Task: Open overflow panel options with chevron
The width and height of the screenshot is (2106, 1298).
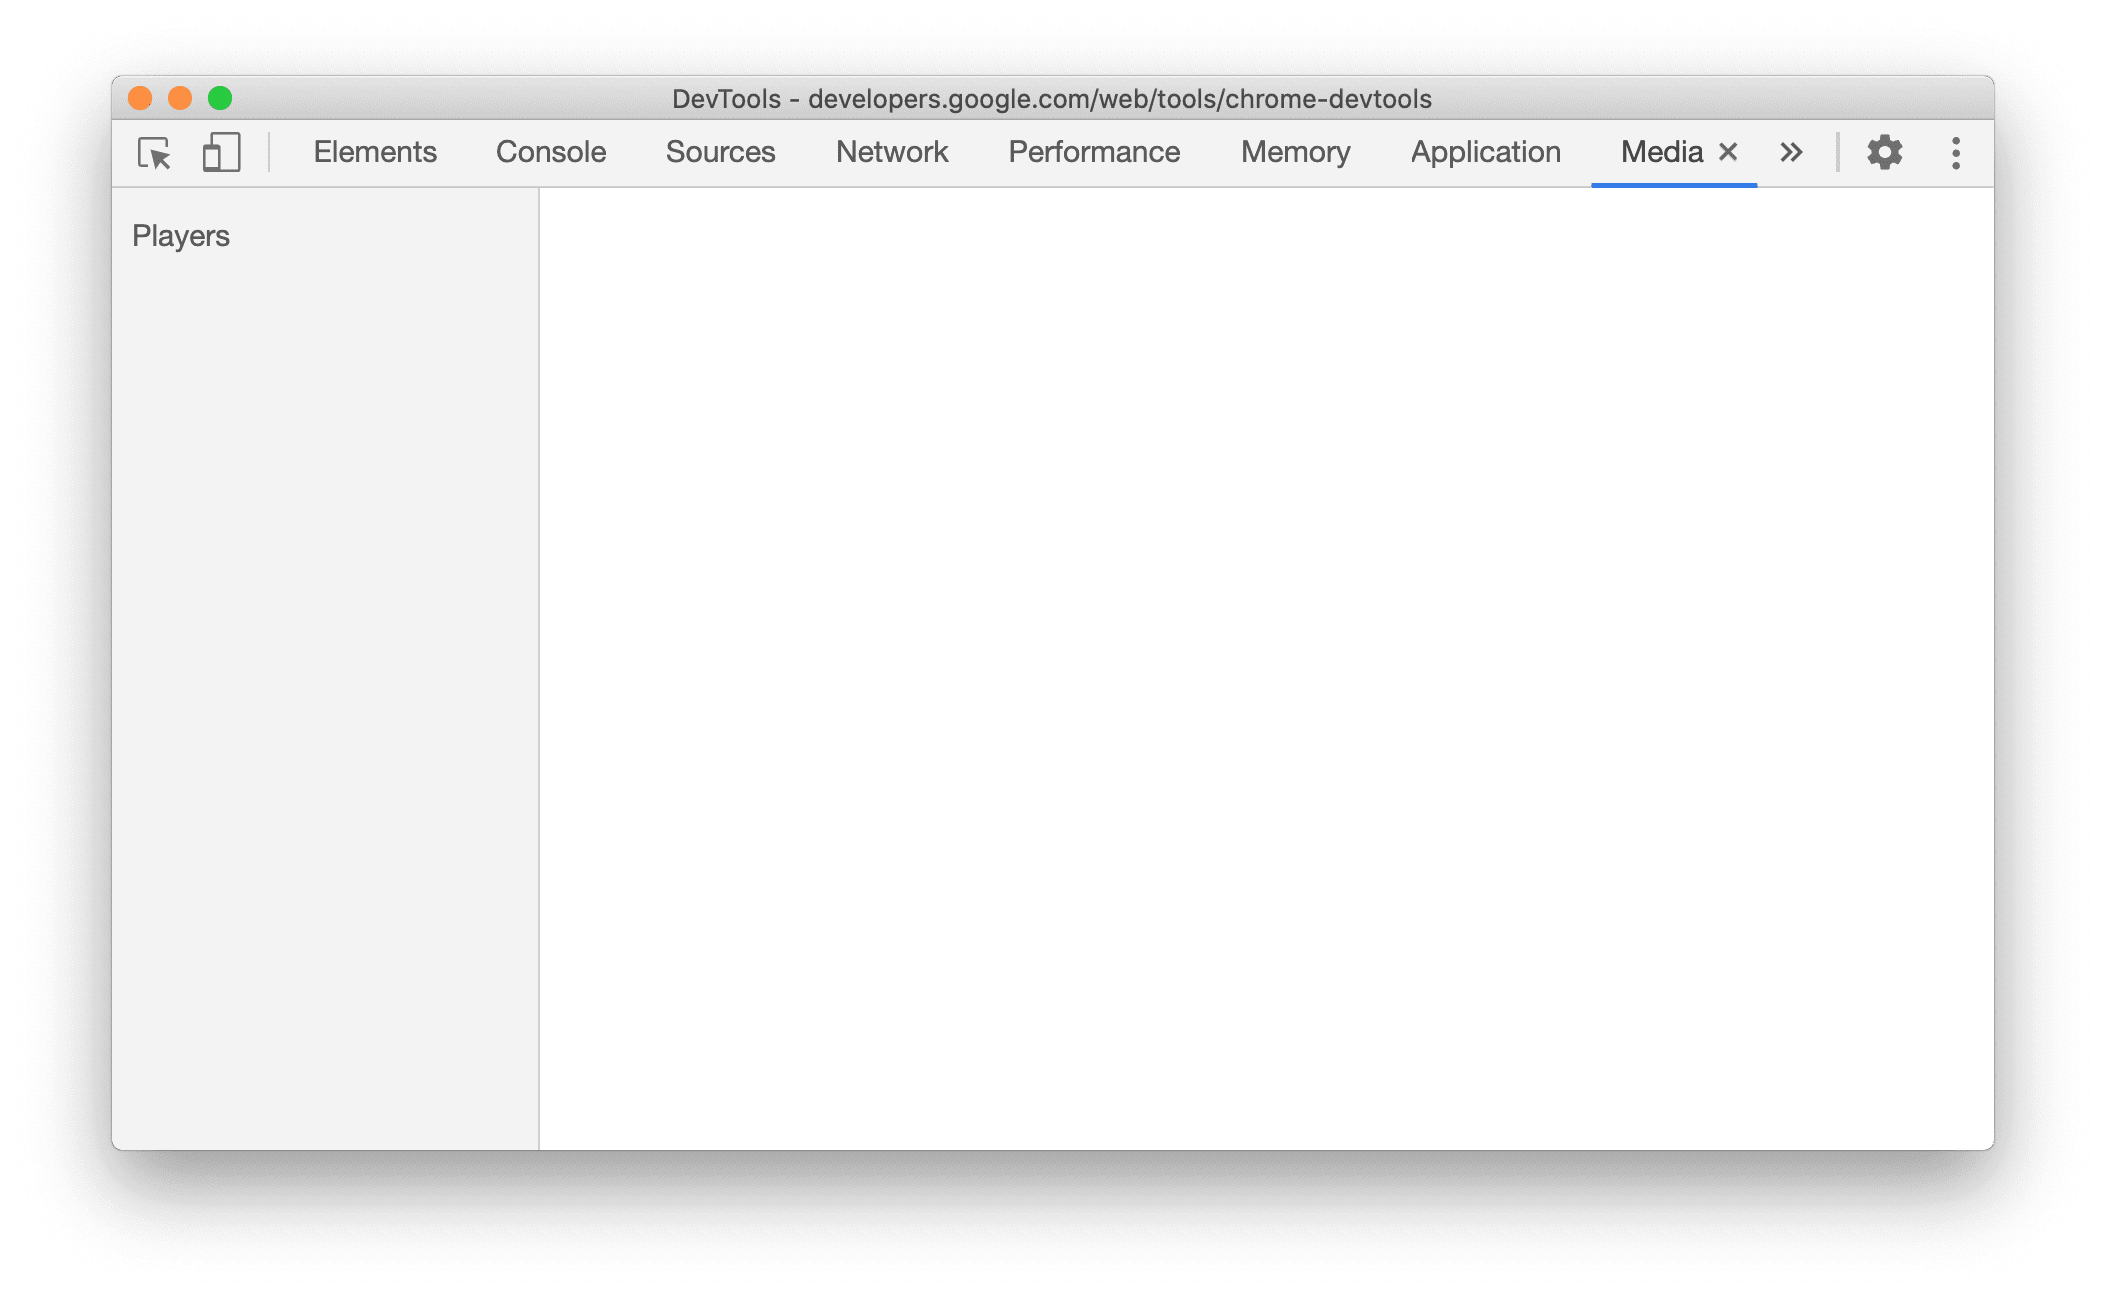Action: [1792, 153]
